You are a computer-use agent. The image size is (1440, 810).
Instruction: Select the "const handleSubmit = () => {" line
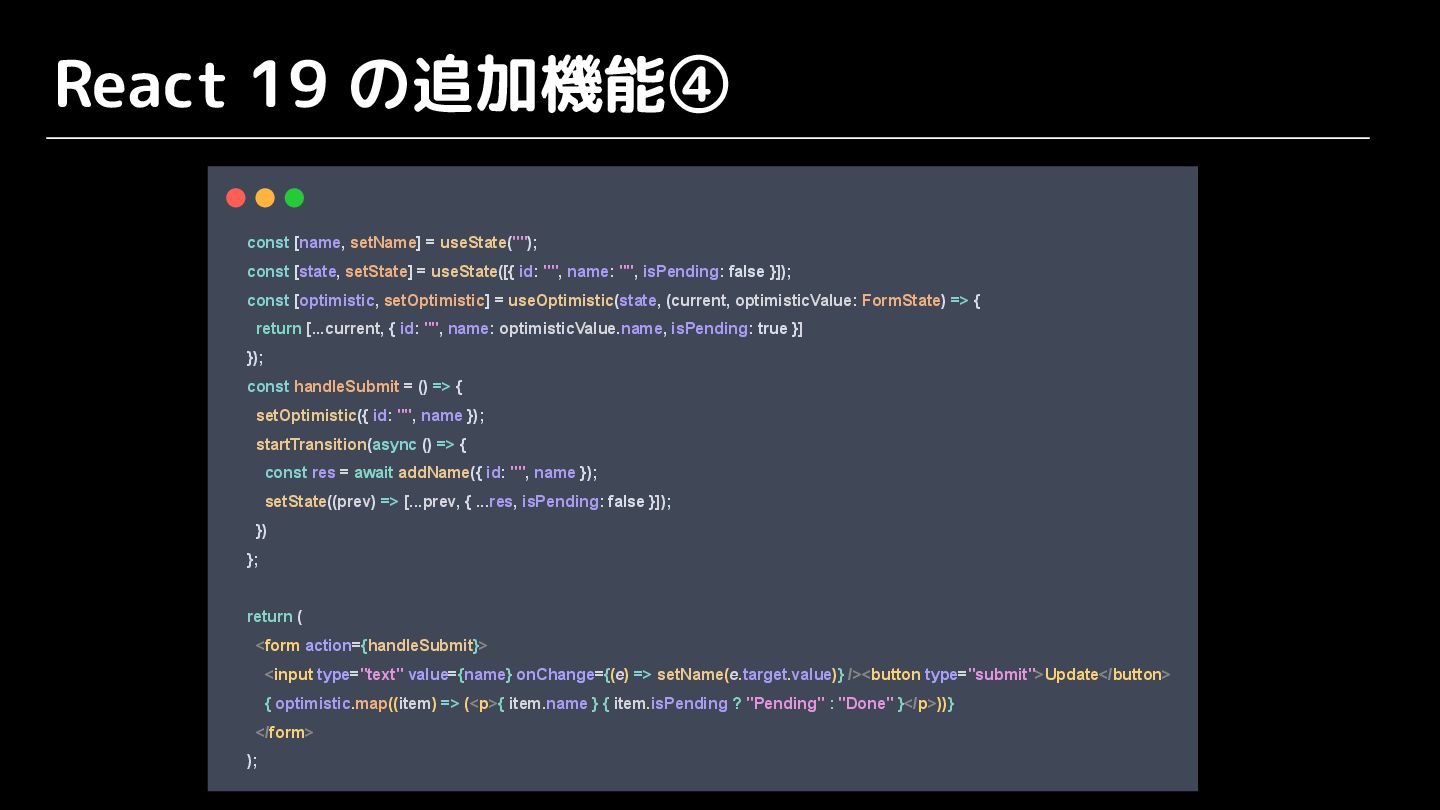pos(355,386)
